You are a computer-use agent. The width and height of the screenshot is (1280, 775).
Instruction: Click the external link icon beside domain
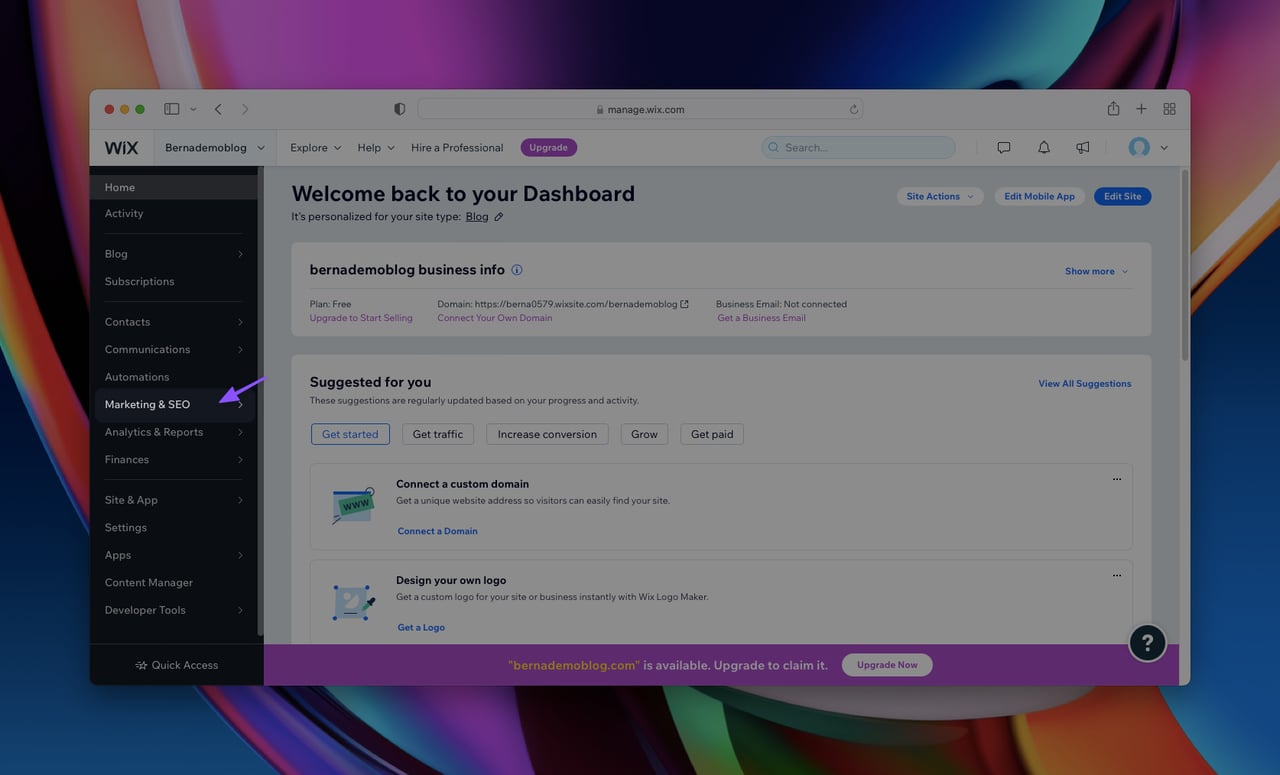tap(685, 304)
